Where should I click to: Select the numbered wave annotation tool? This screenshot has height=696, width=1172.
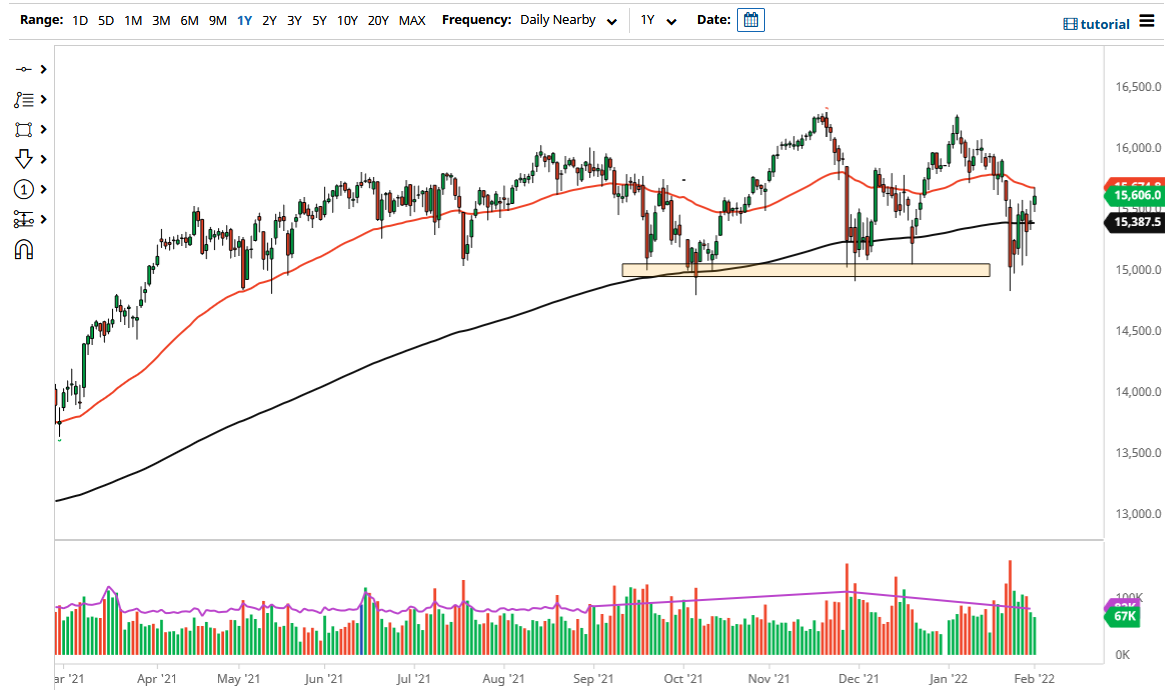click(24, 188)
